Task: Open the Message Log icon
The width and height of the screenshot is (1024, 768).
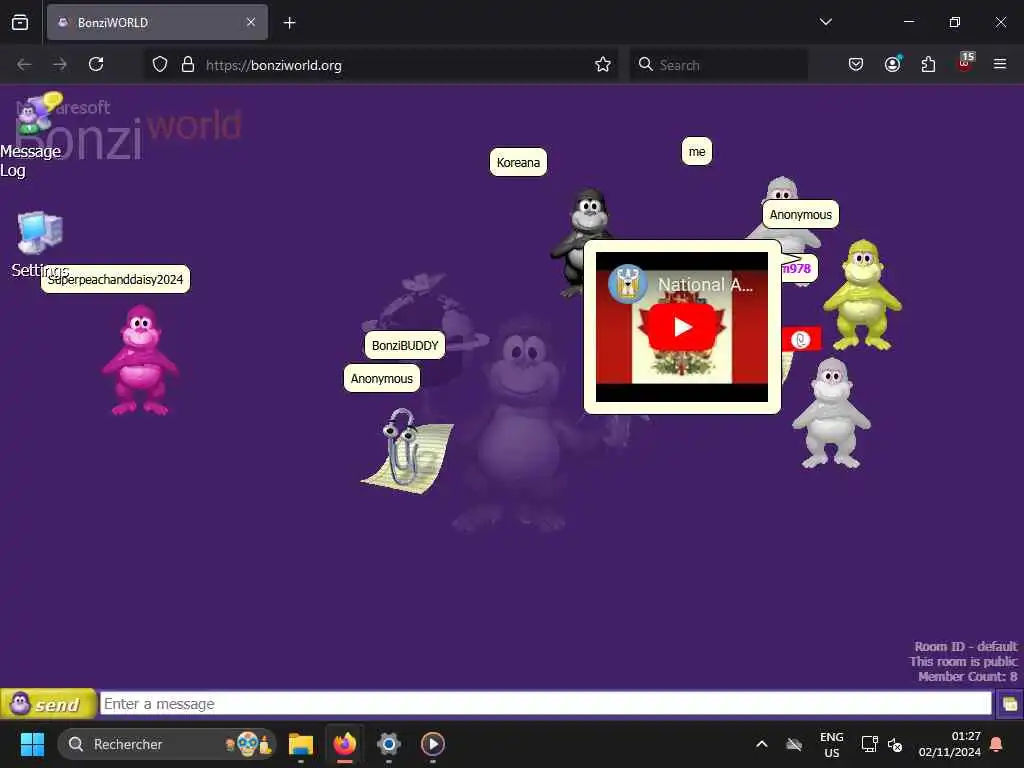Action: (38, 114)
